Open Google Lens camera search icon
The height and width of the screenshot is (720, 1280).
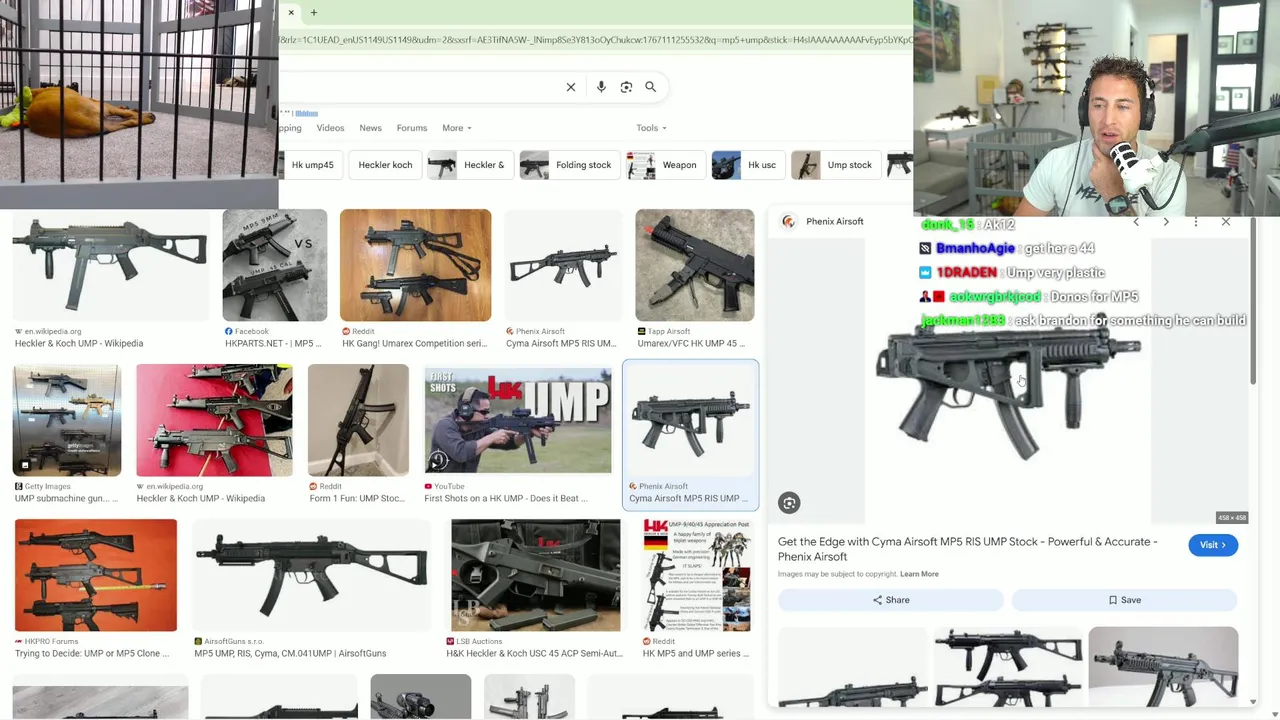click(626, 87)
